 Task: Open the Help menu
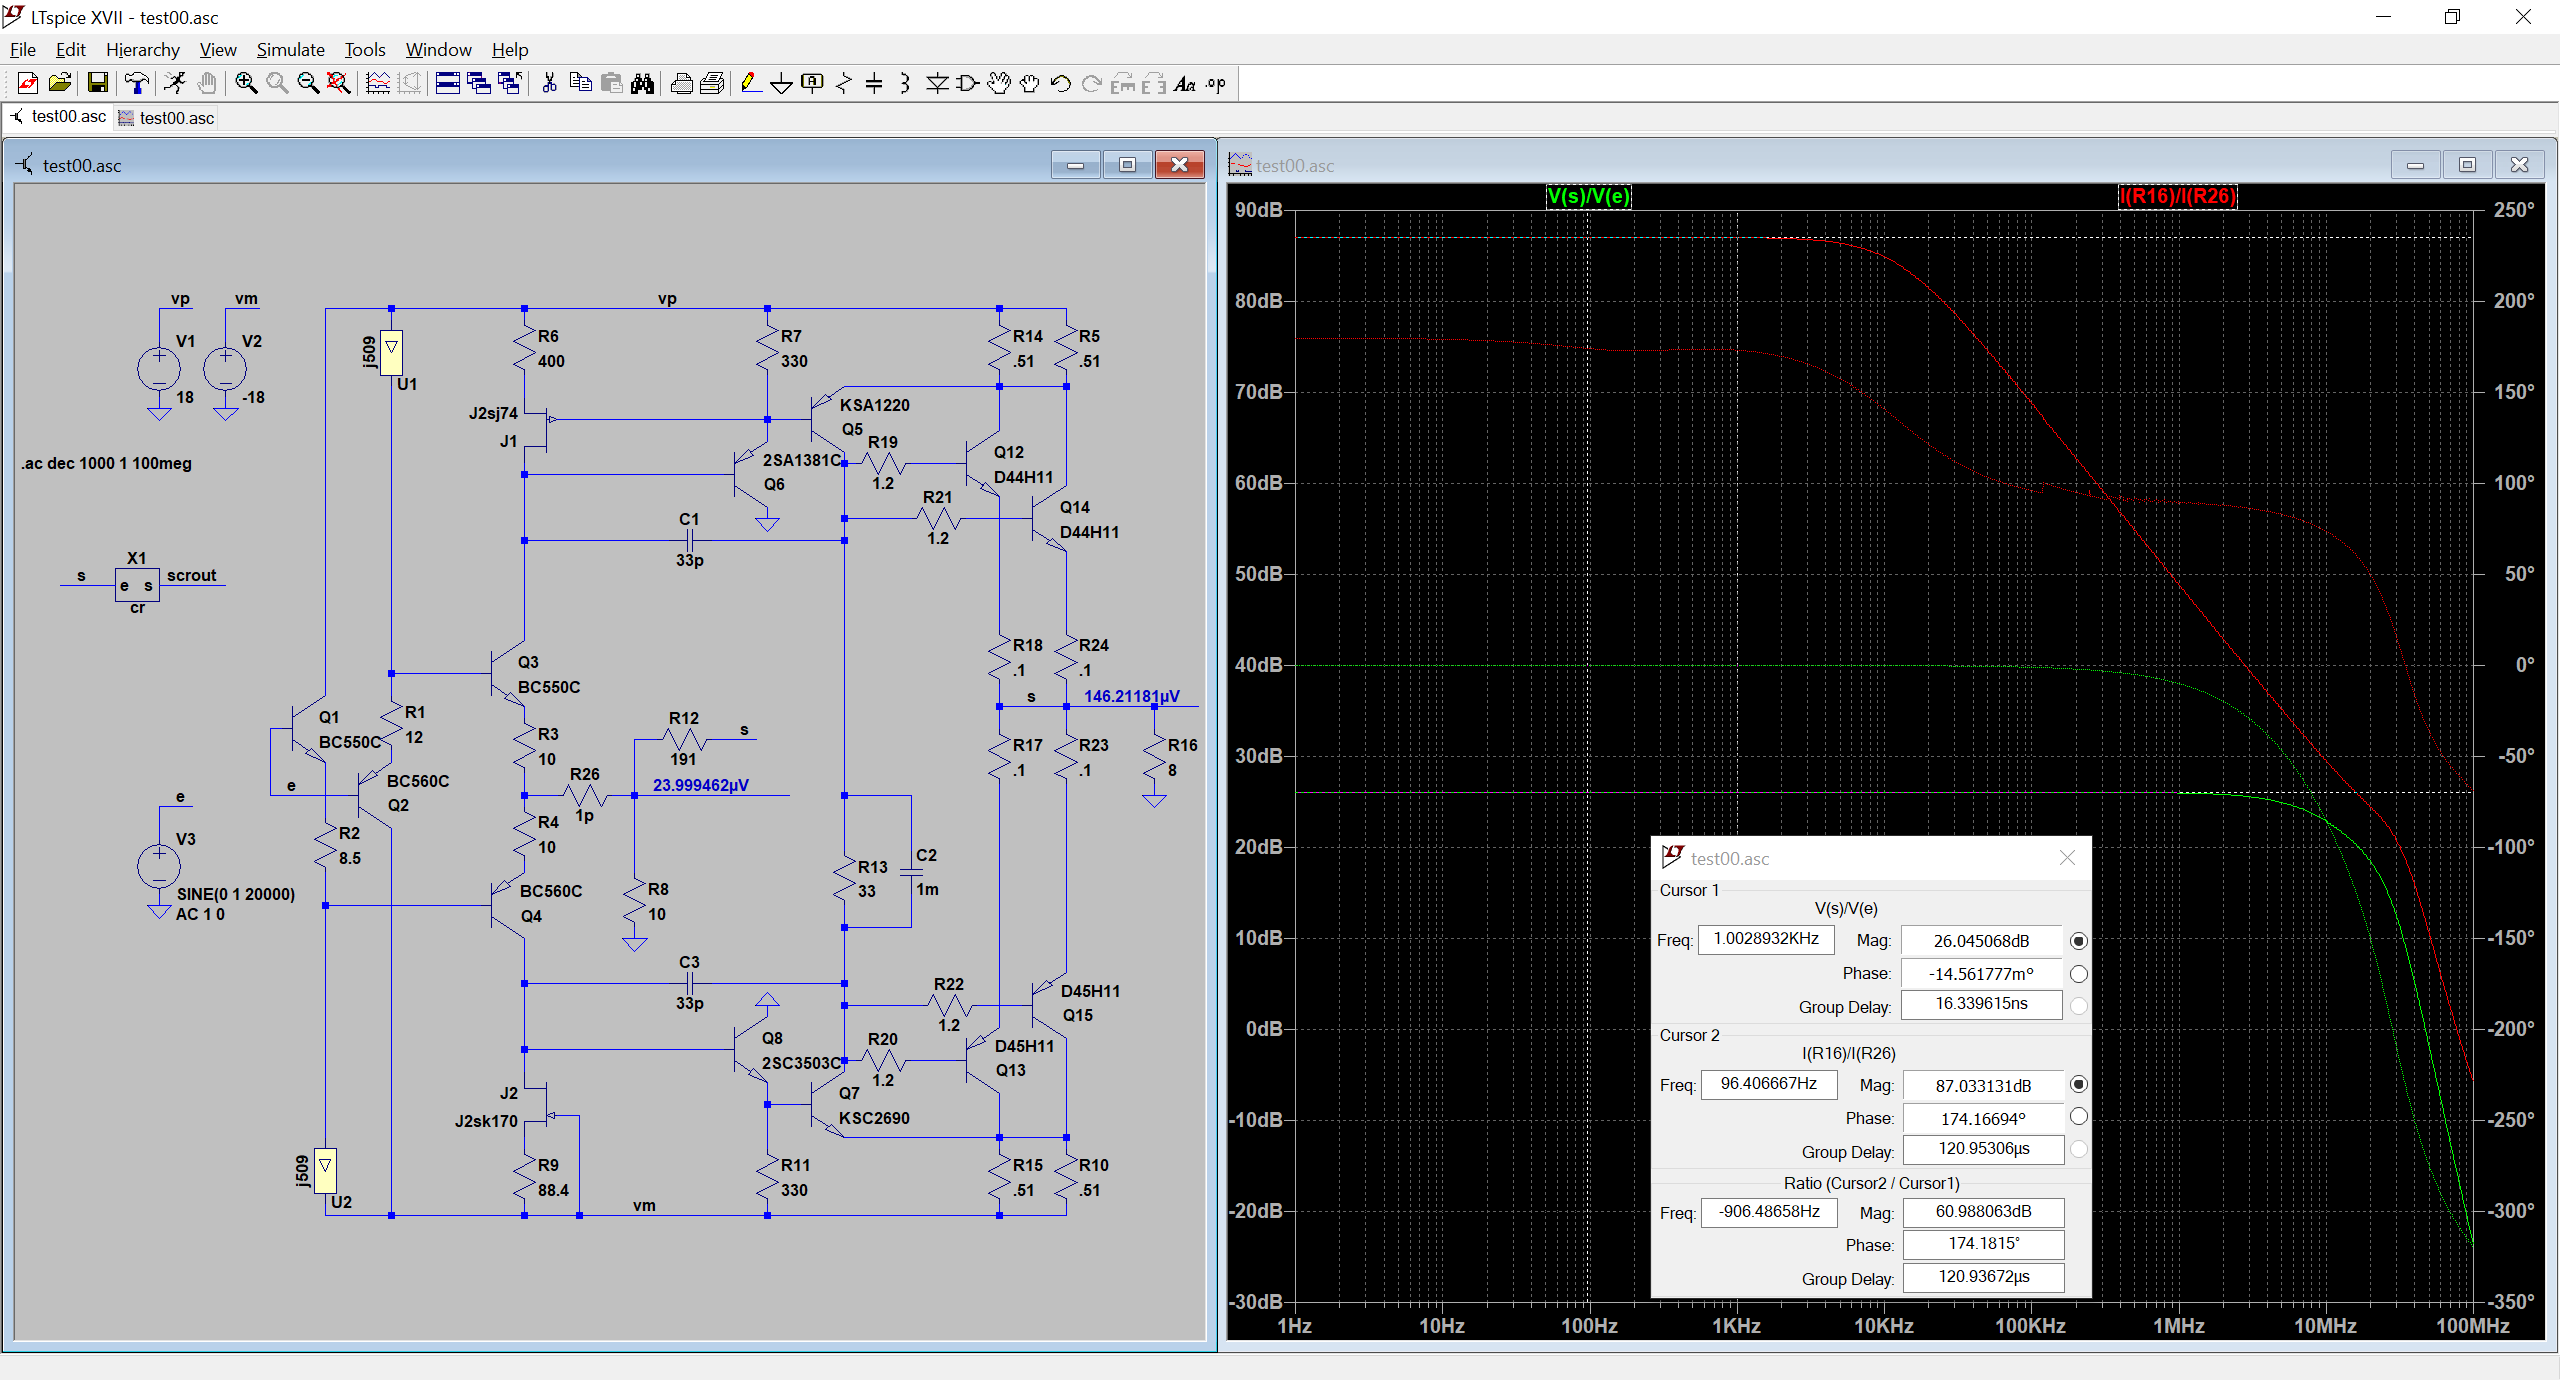(510, 50)
